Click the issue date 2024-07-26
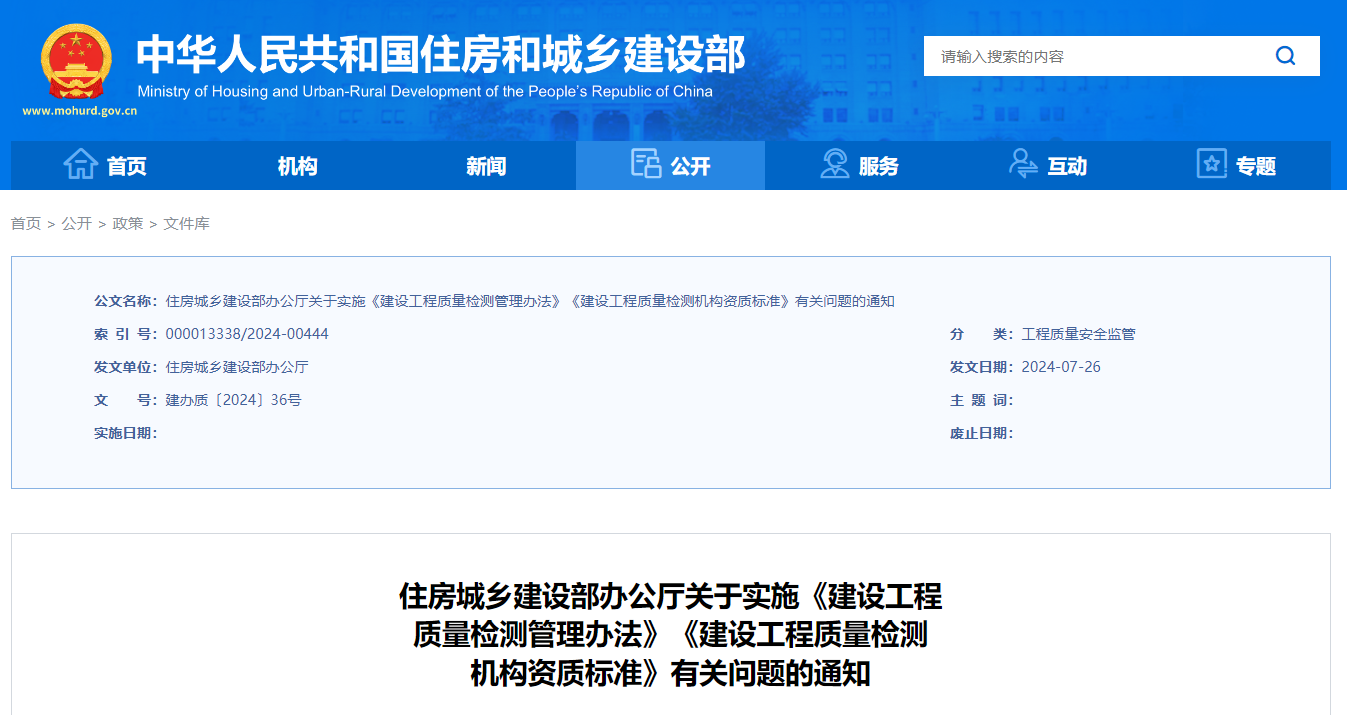The width and height of the screenshot is (1347, 715). (x=1061, y=367)
